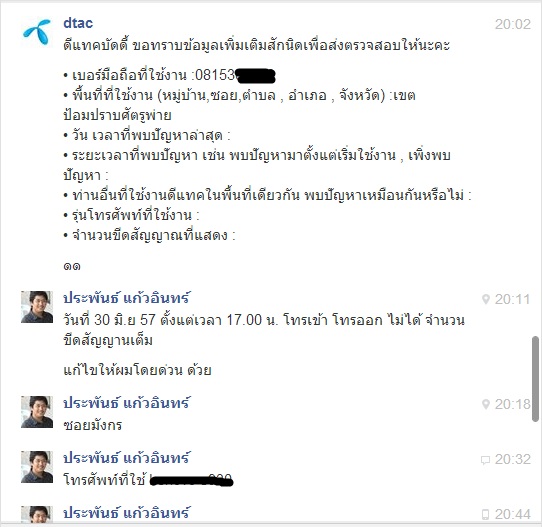Click the dtac blue logo avatar
This screenshot has width=542, height=527.
[37, 32]
